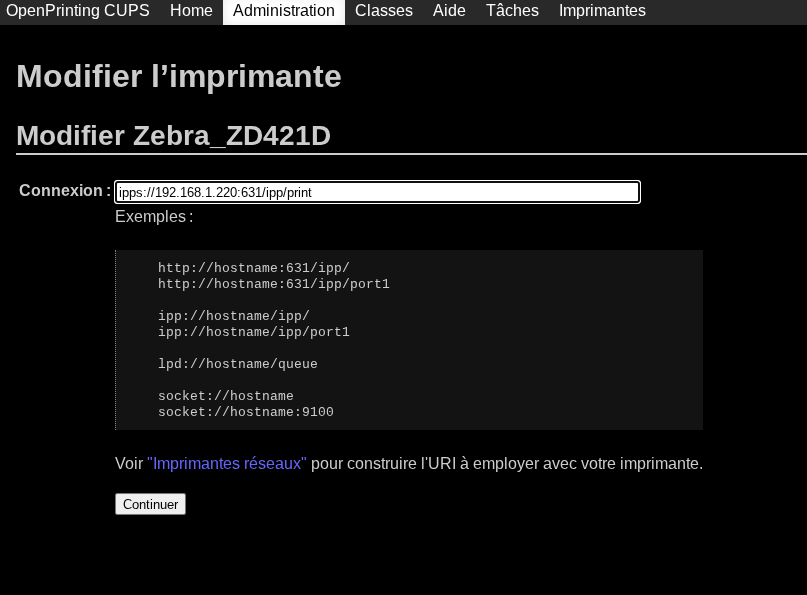Go to the Home tab
Image resolution: width=807 pixels, height=595 pixels.
pyautogui.click(x=191, y=11)
